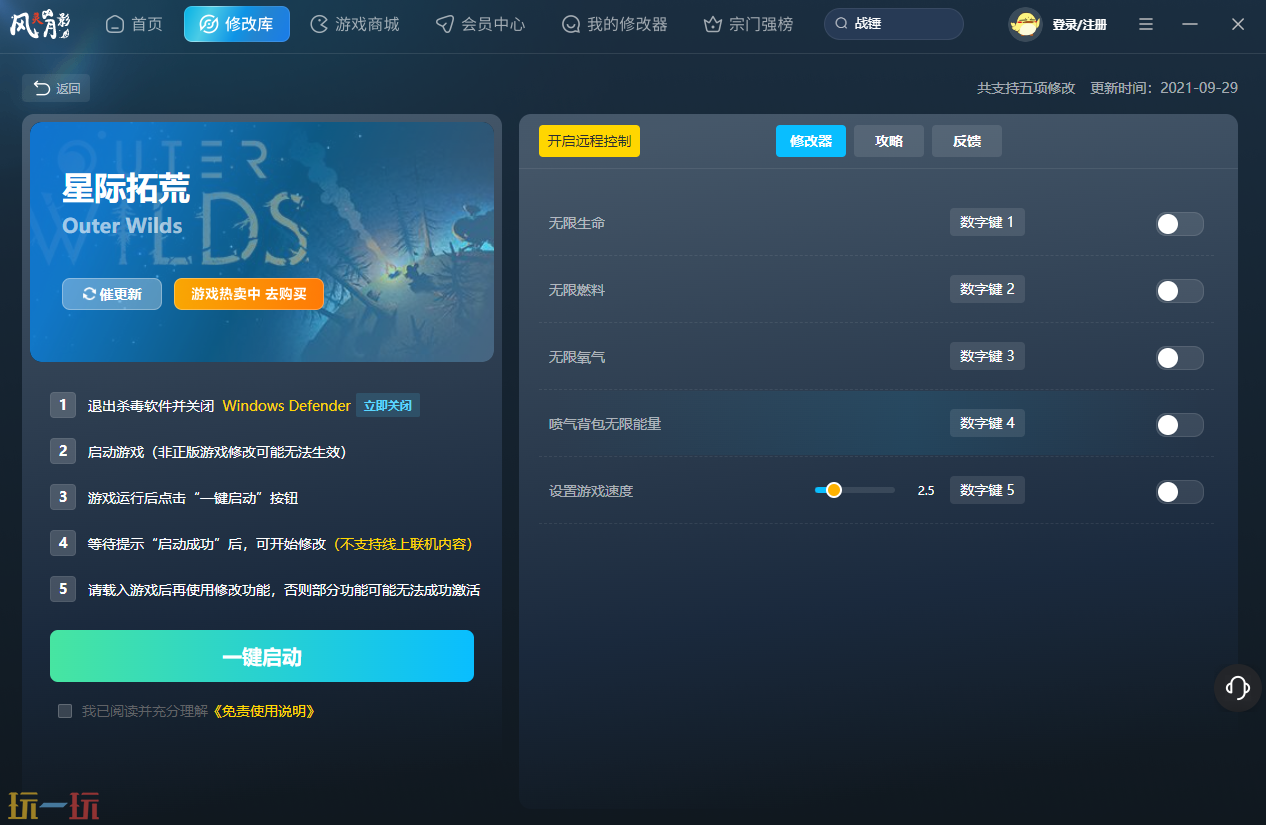Open 《免责使用说明》 disclaimer link
1266x825 pixels.
[265, 711]
